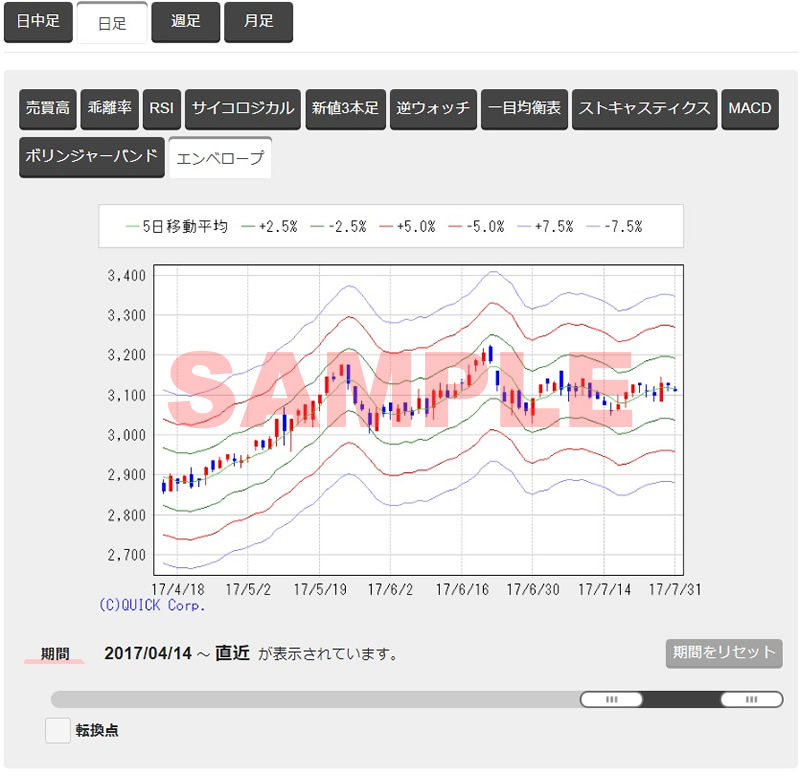Click the -2.5% legend entry

coord(339,227)
